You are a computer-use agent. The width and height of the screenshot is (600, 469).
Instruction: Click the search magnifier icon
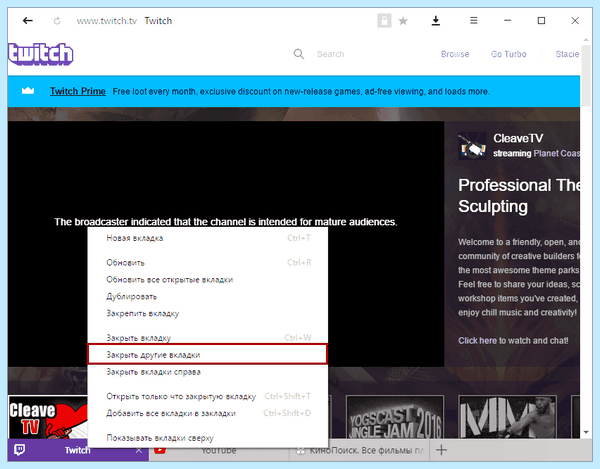pos(299,54)
